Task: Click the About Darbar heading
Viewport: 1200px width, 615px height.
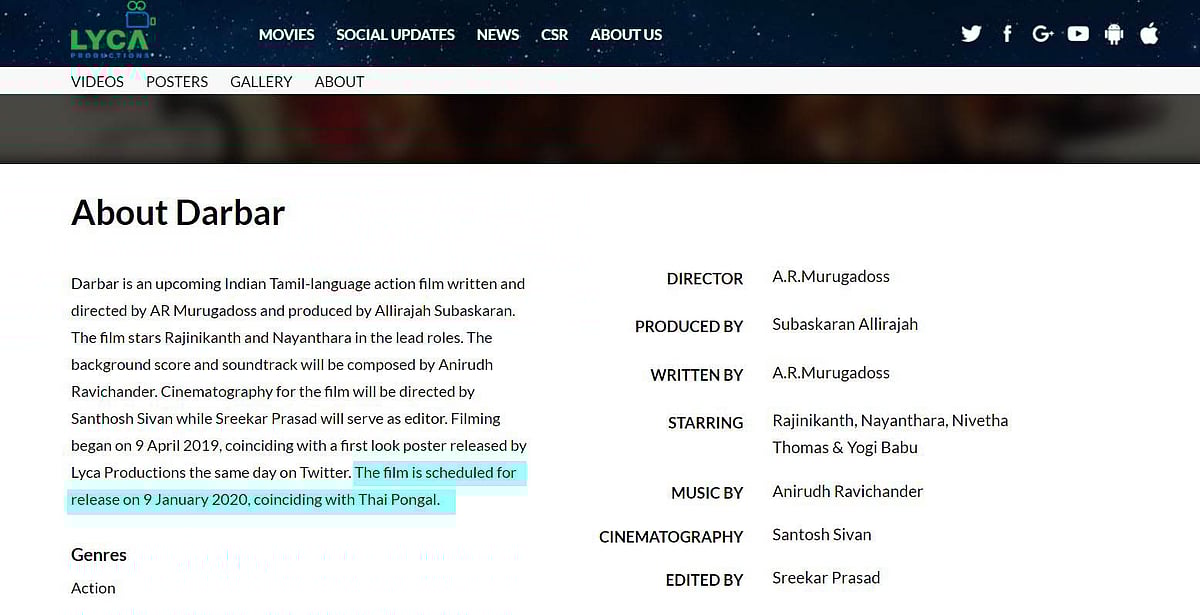Action: click(178, 213)
